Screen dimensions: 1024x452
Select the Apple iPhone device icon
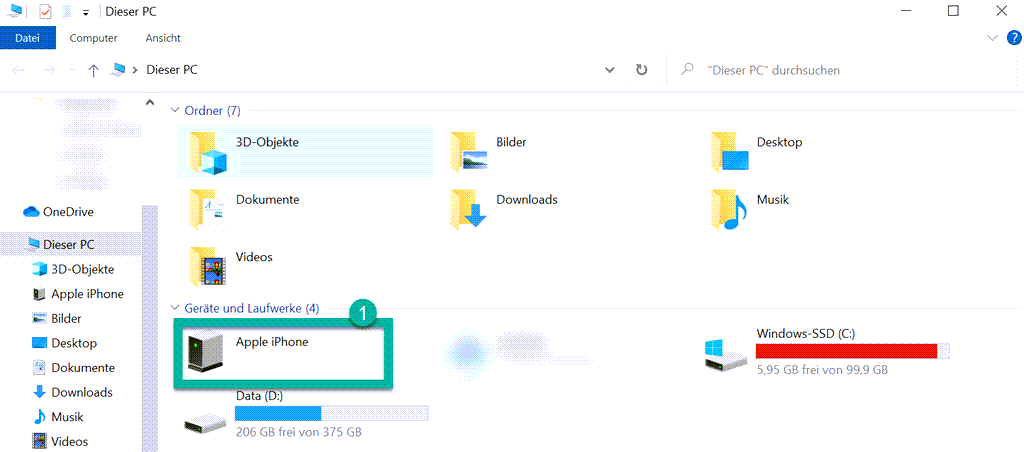tap(205, 353)
